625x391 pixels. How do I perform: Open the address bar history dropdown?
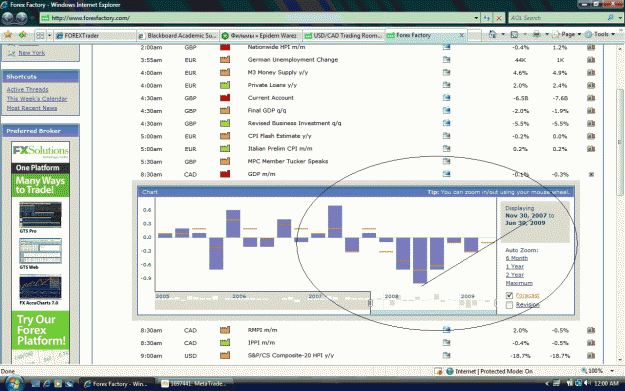point(476,18)
